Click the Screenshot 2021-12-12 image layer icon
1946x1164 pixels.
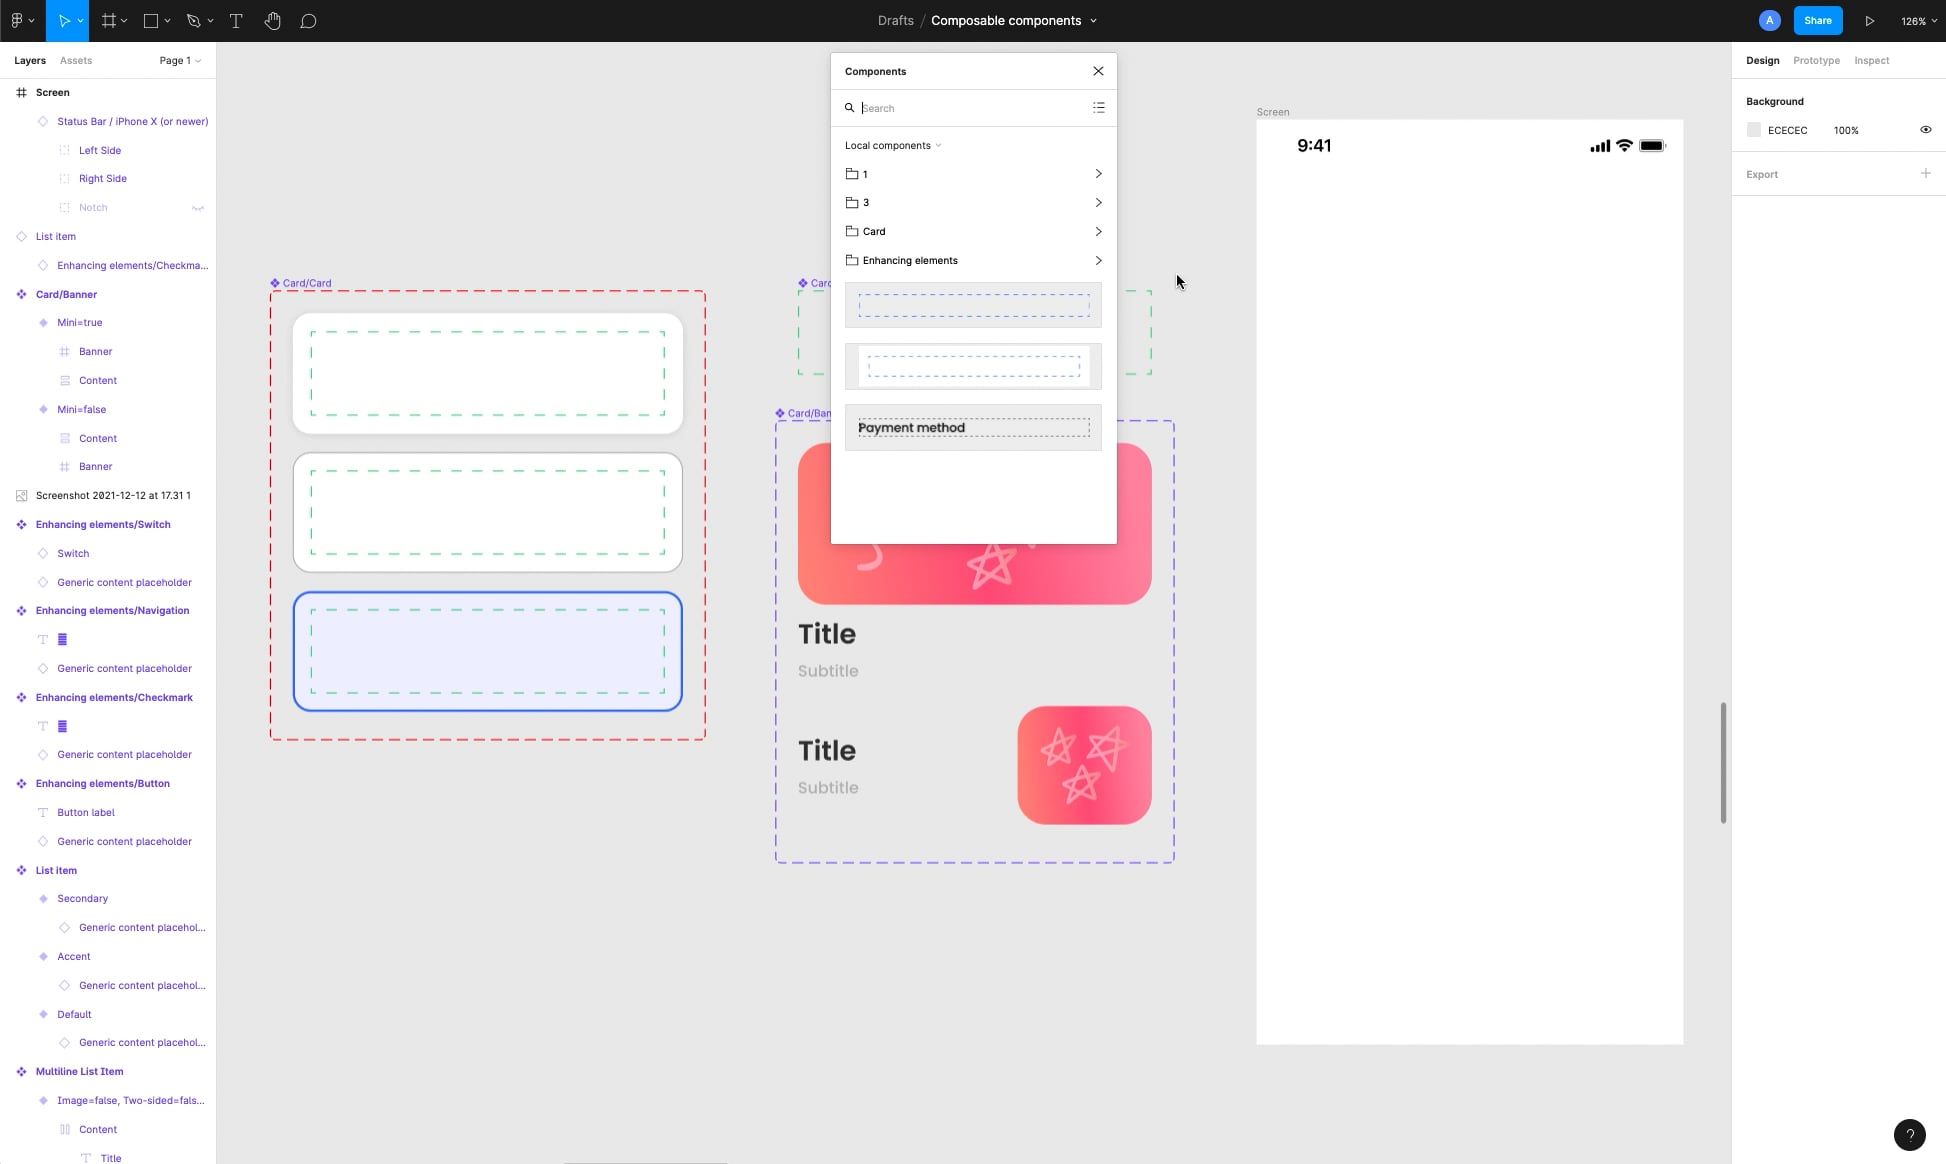click(21, 495)
